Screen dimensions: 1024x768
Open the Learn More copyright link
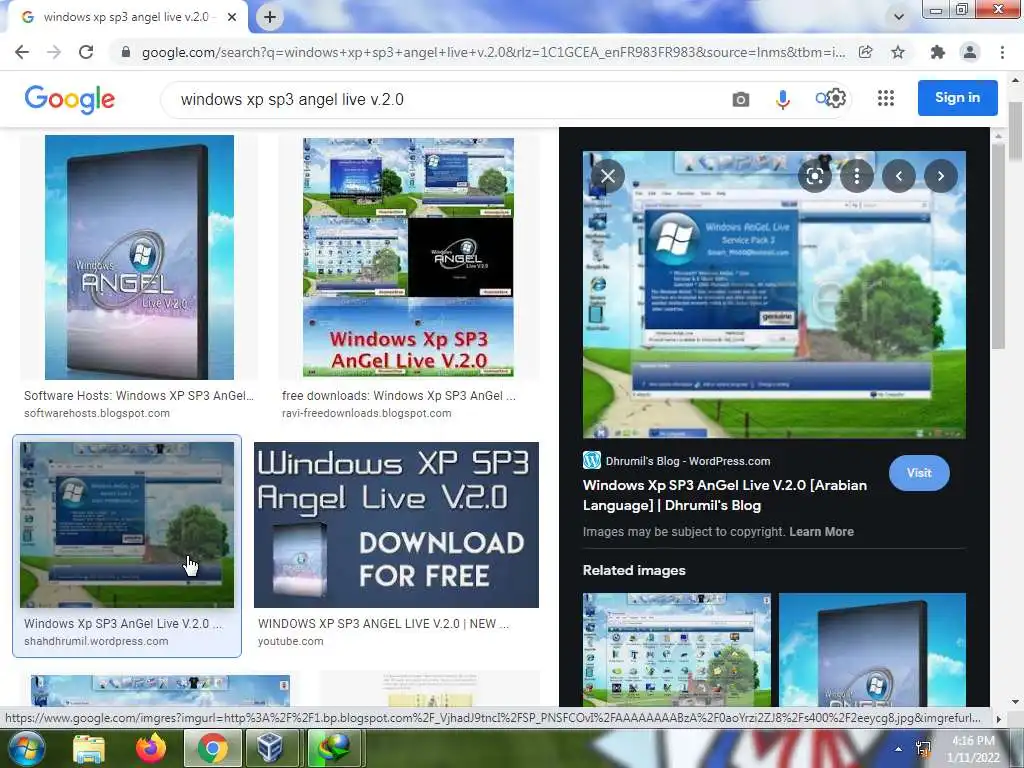822,532
